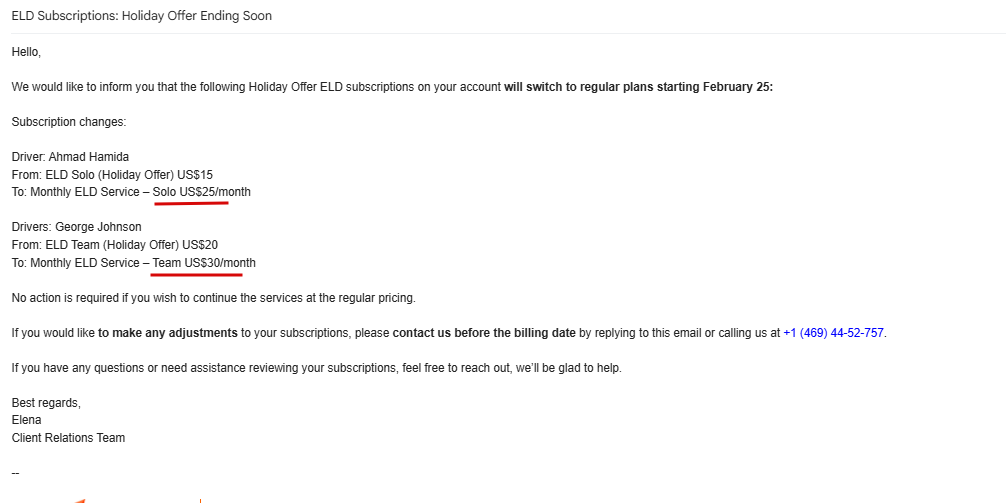This screenshot has width=1006, height=503.
Task: Click the '--' signature separator
Action: (x=16, y=472)
